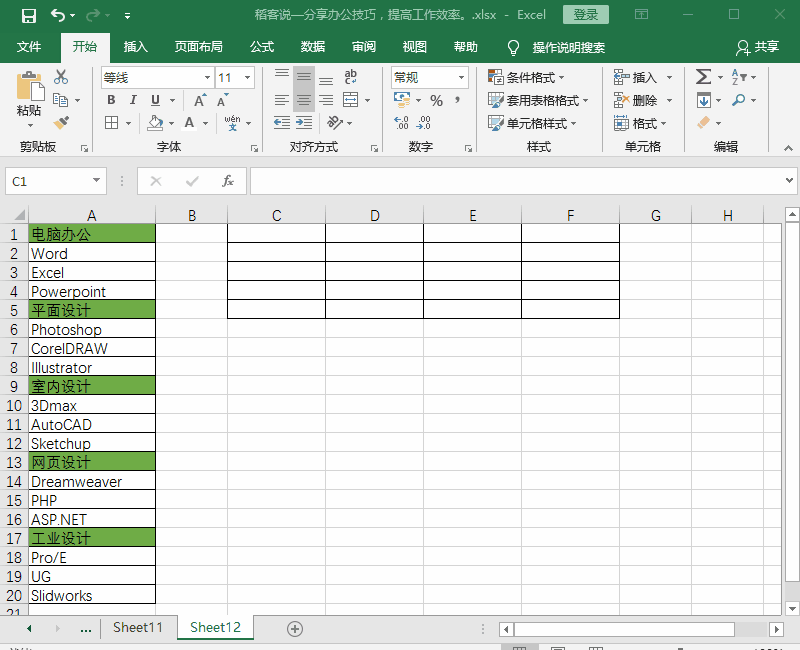
Task: Click the Sort and Filter icon
Action: point(739,77)
